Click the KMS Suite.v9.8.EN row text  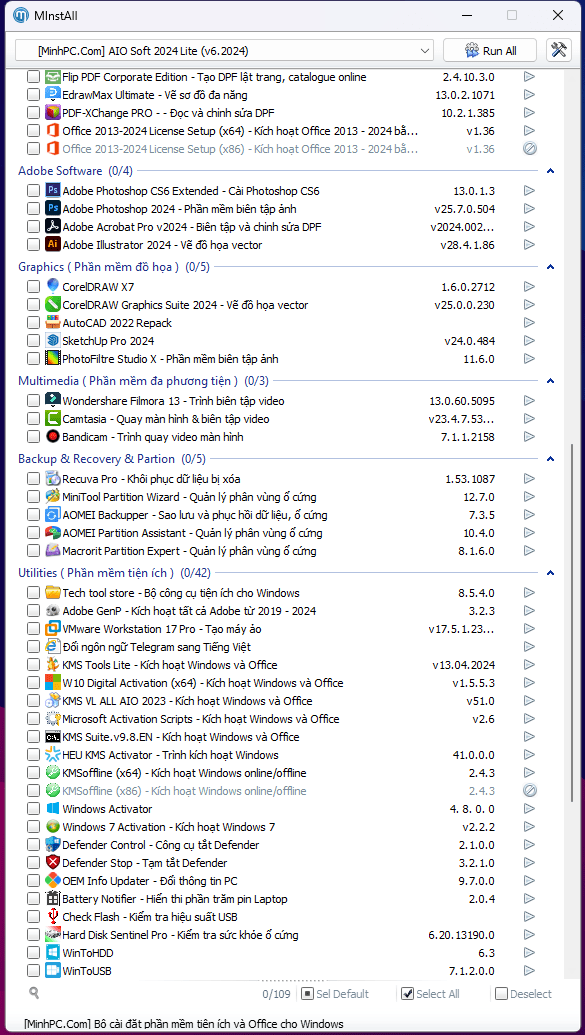pos(180,737)
